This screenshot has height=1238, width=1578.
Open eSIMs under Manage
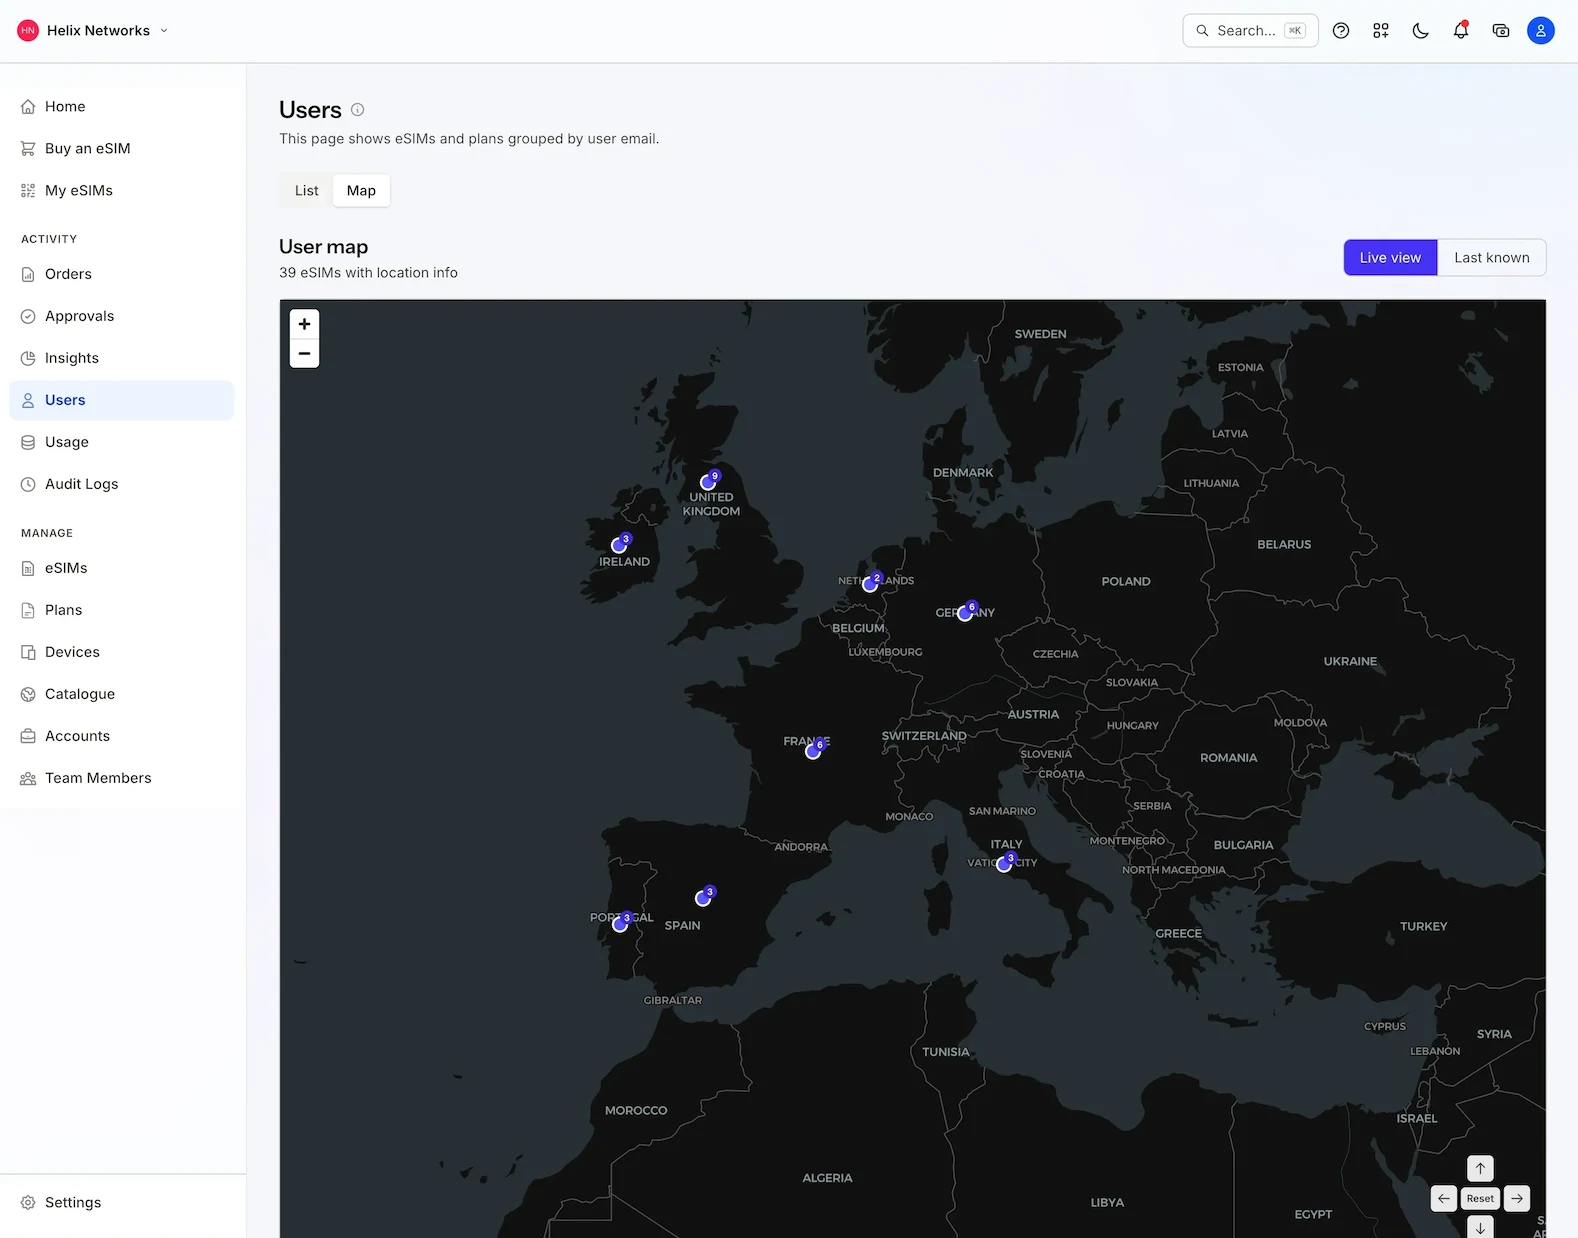(x=121, y=568)
